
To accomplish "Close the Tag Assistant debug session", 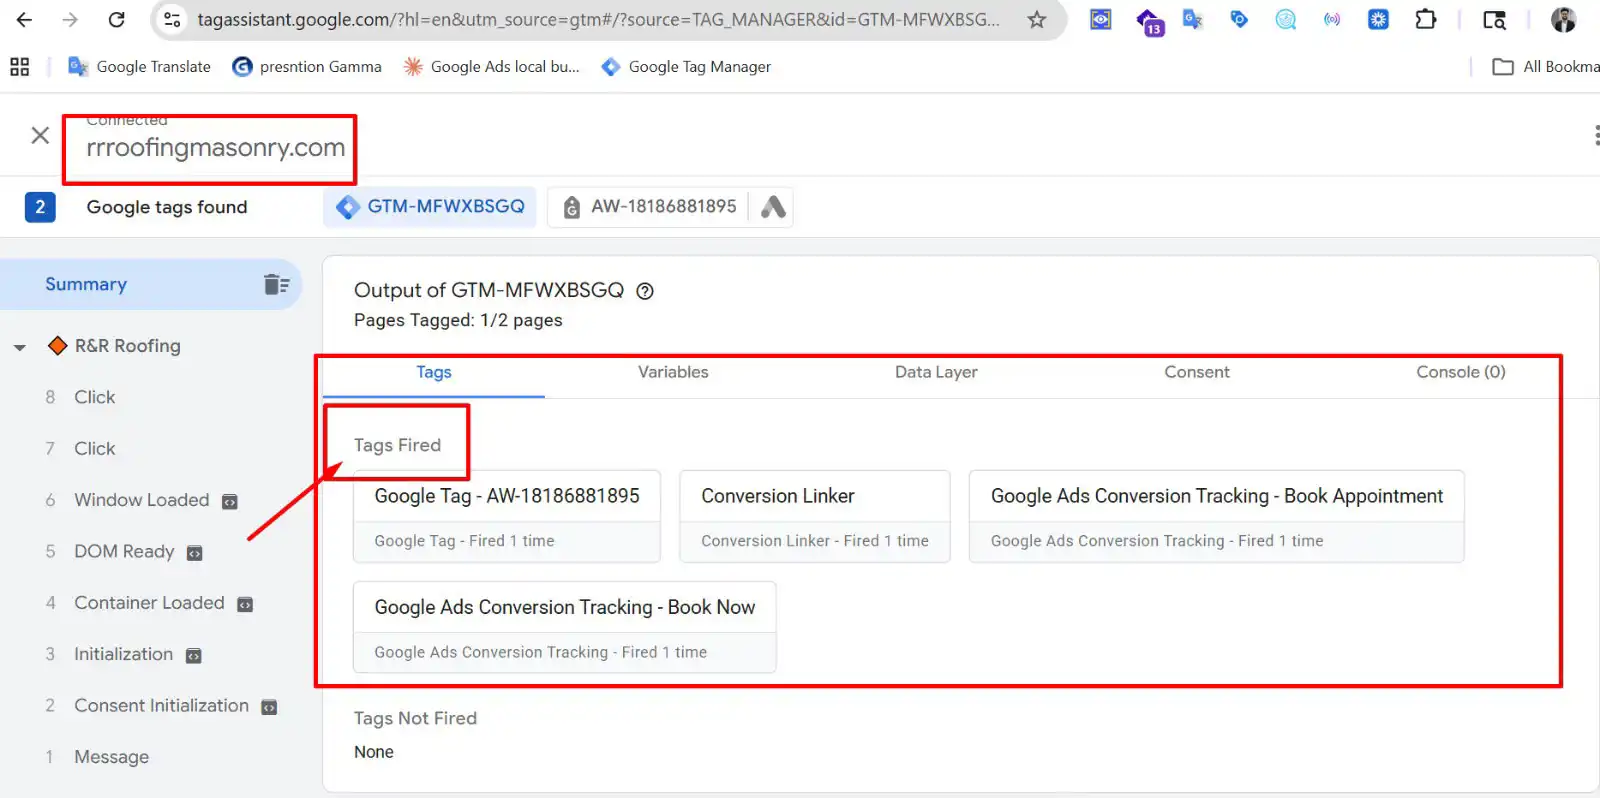I will [x=40, y=135].
